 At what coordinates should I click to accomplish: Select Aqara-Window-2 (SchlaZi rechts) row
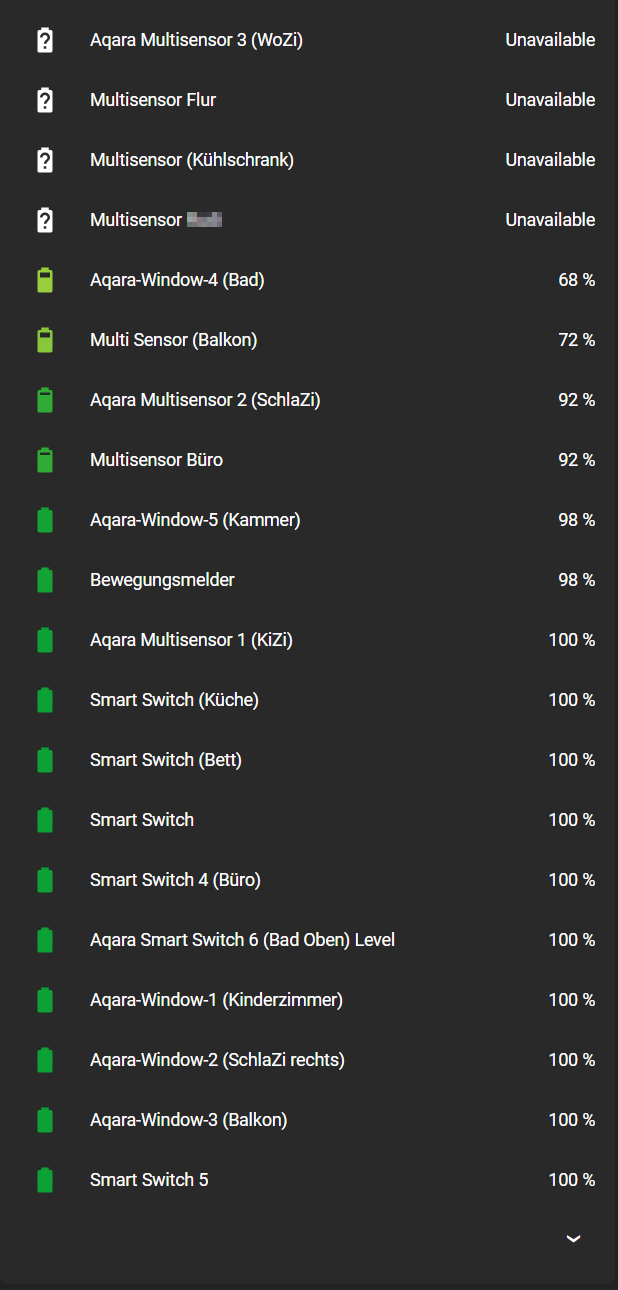click(x=309, y=1060)
